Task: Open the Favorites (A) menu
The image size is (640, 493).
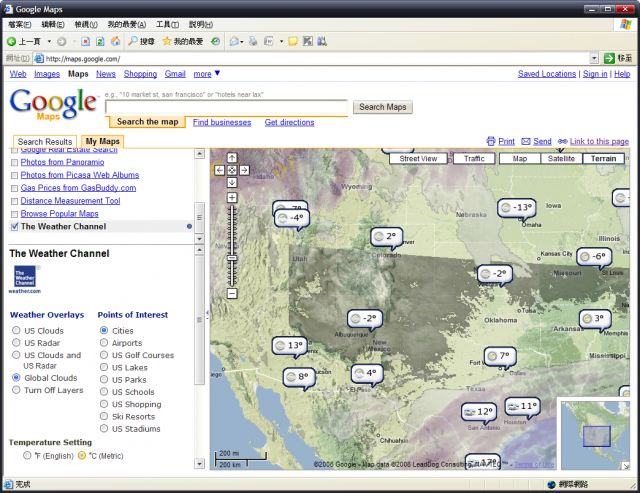Action: tap(127, 24)
